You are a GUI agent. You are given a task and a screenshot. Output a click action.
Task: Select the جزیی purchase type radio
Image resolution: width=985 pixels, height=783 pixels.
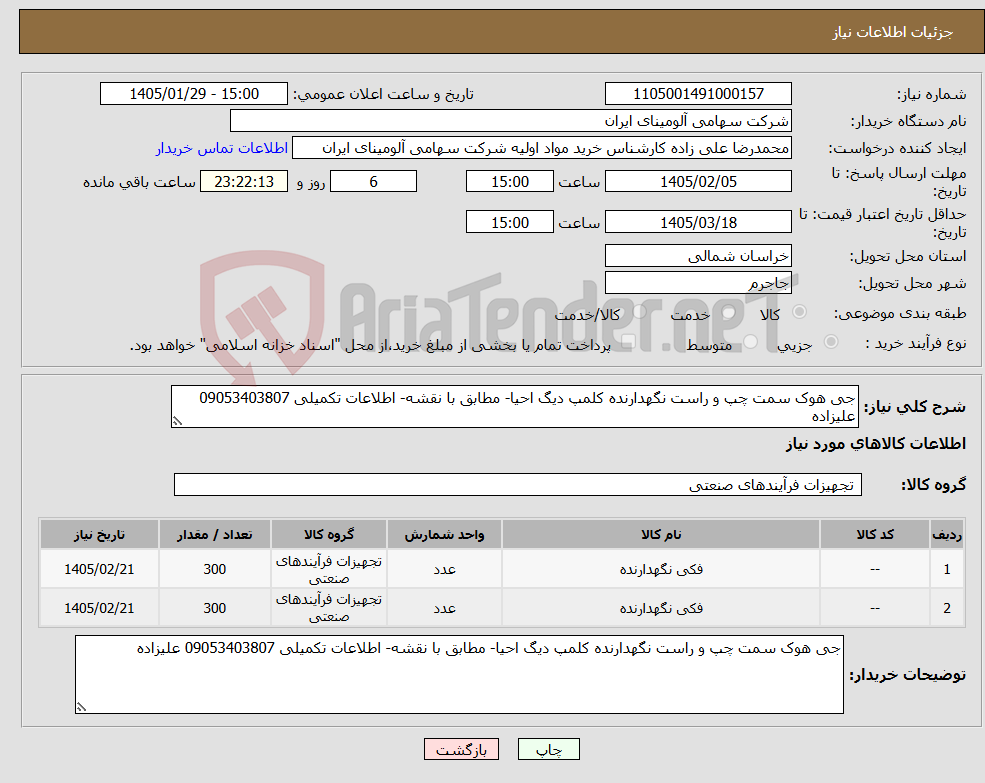coord(830,341)
